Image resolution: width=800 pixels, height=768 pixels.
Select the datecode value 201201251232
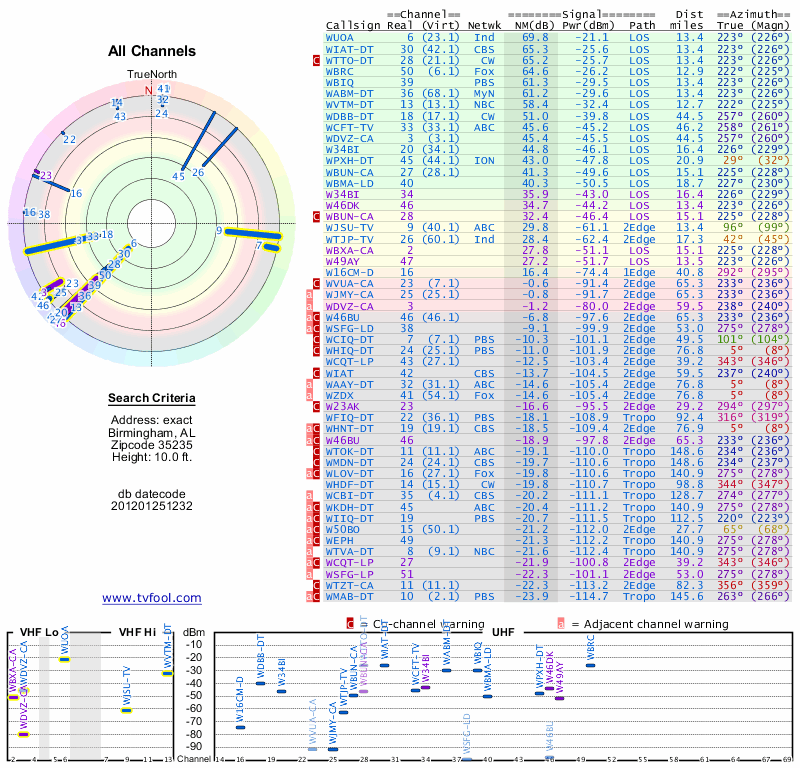tap(152, 506)
